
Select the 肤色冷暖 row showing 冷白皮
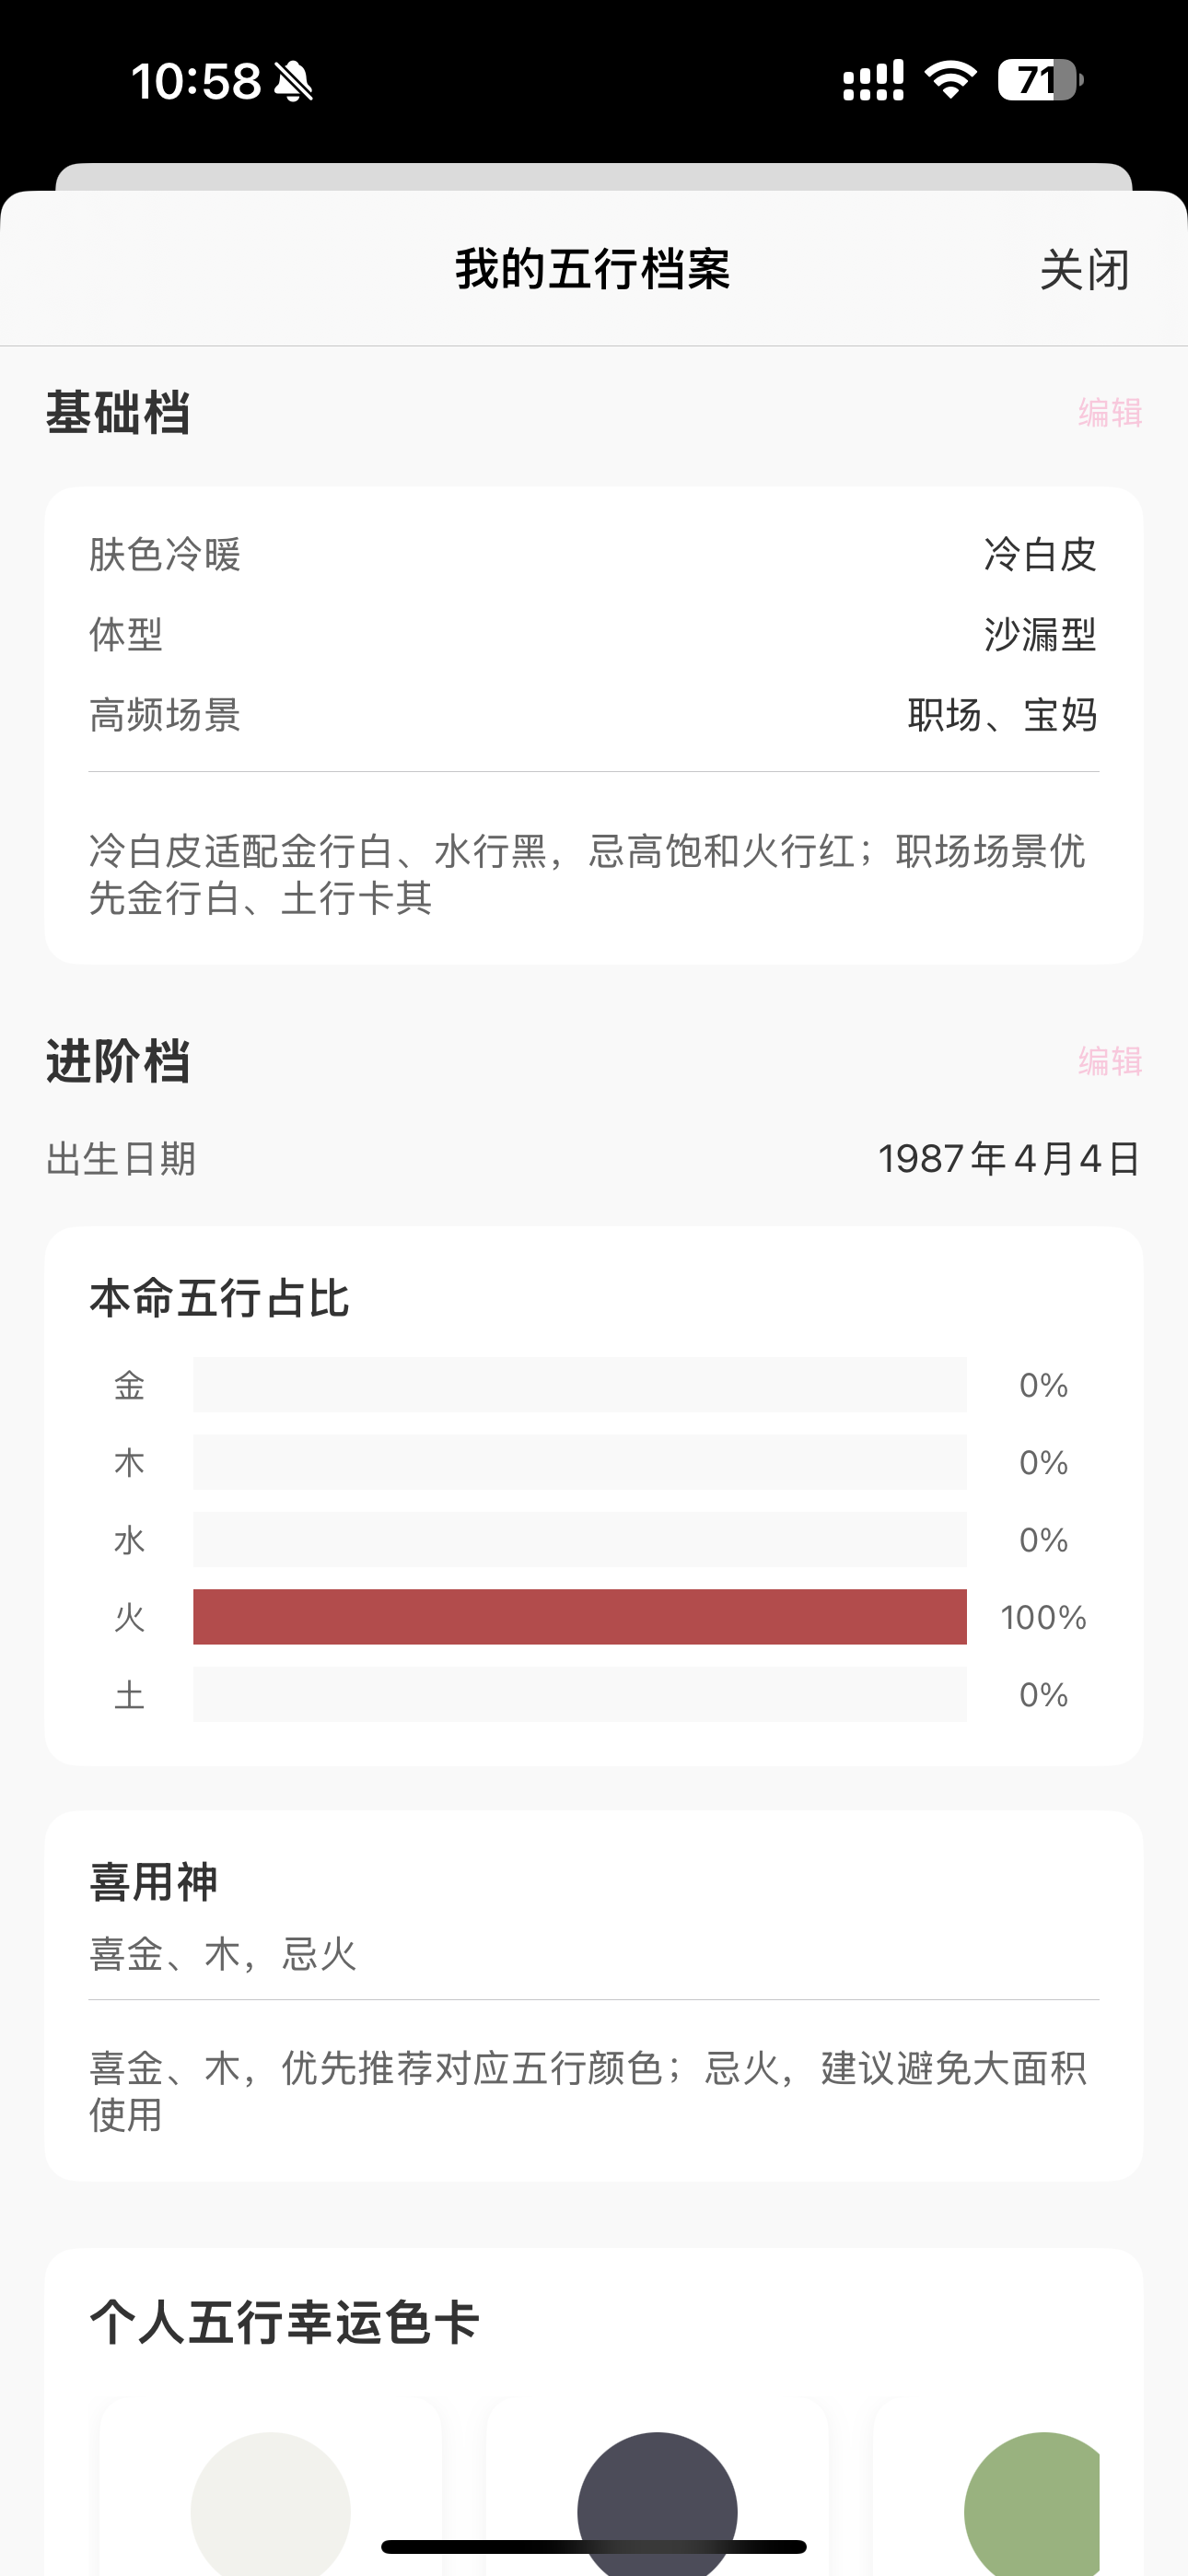594,557
